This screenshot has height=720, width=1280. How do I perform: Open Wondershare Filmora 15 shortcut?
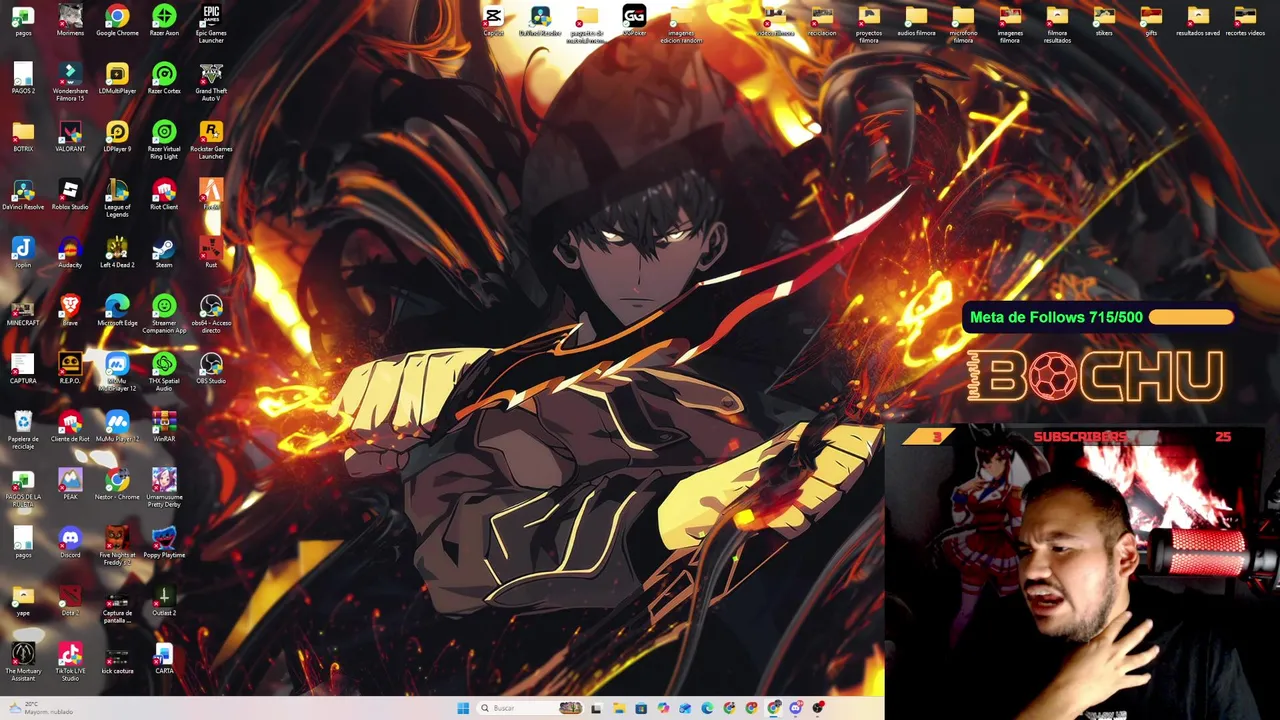click(70, 82)
